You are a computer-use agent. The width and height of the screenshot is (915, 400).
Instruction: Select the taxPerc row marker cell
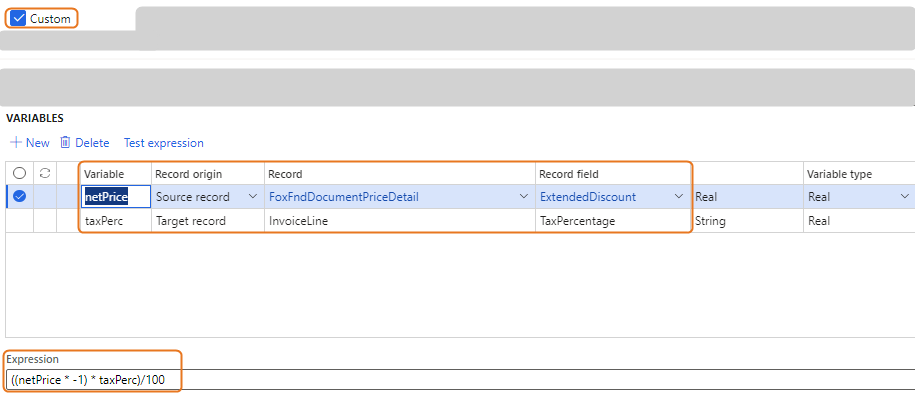pos(19,221)
